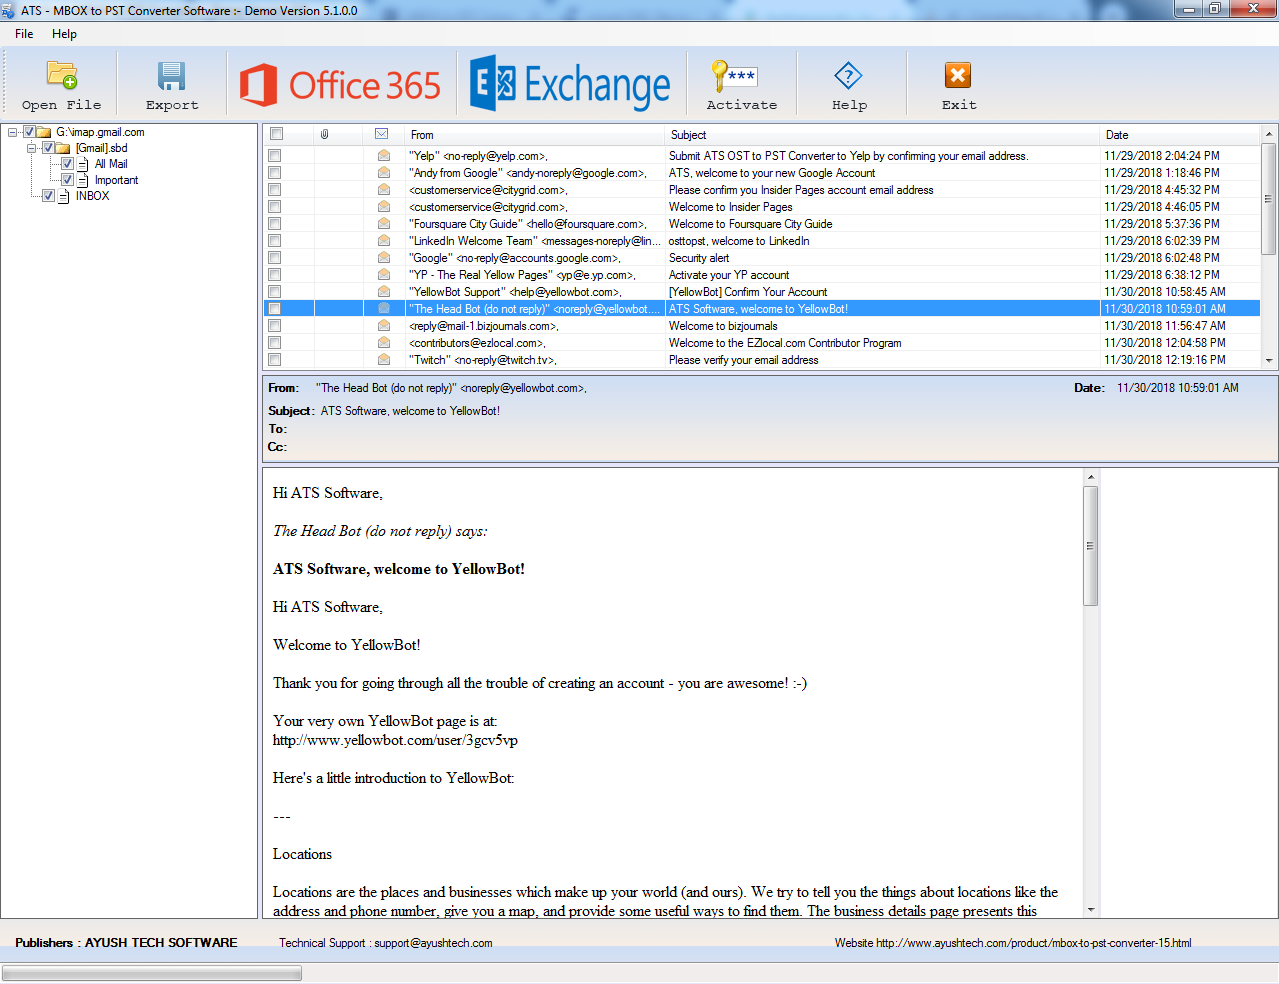The height and width of the screenshot is (984, 1279).
Task: Click the Exit toolbar icon
Action: (x=958, y=75)
